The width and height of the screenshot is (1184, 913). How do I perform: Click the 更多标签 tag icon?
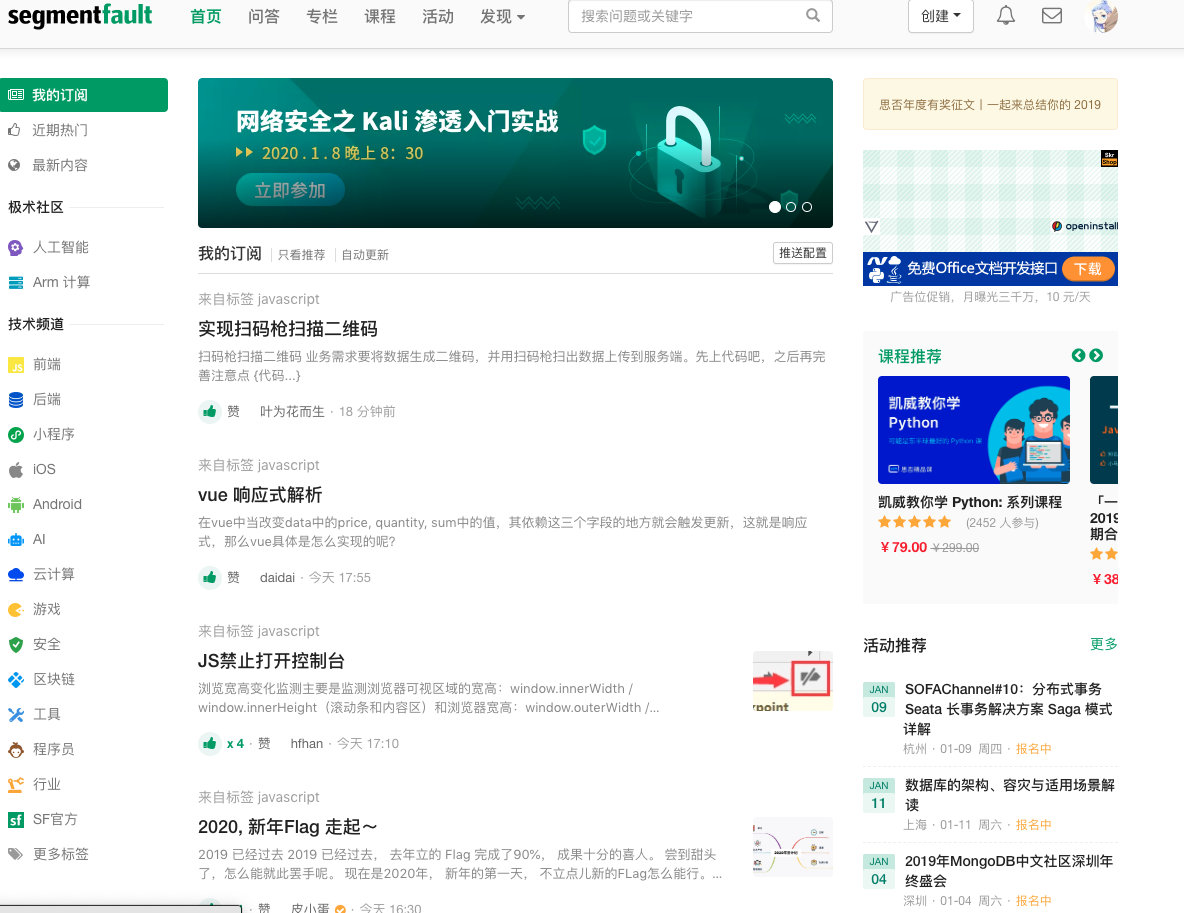point(15,854)
